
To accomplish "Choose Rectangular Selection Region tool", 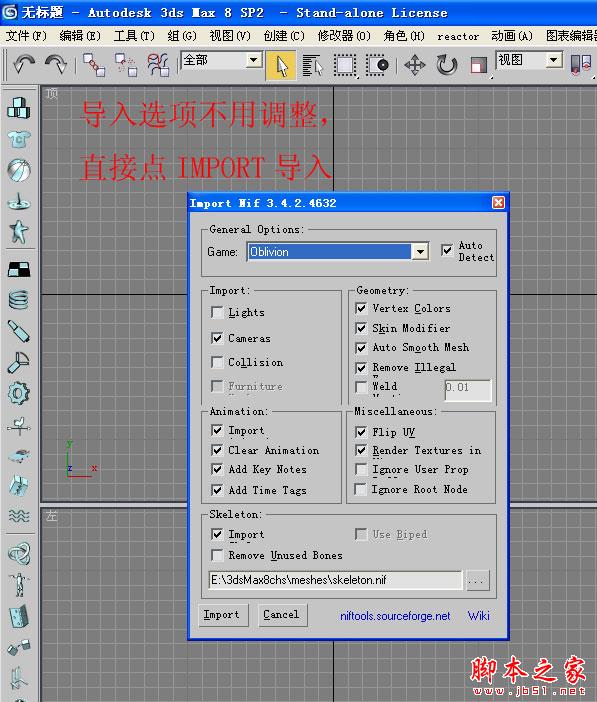I will 345,65.
